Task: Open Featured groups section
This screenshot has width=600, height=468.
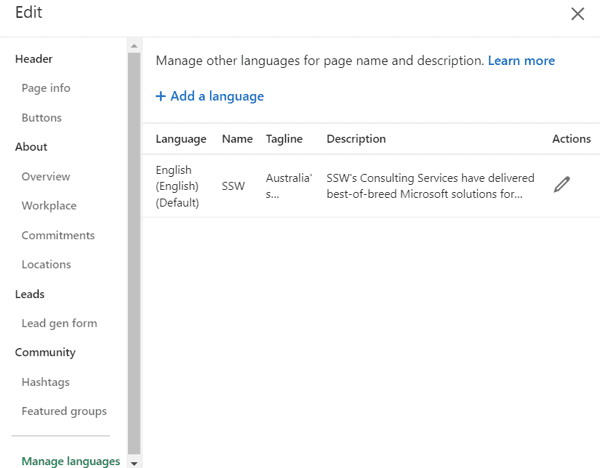Action: click(64, 411)
